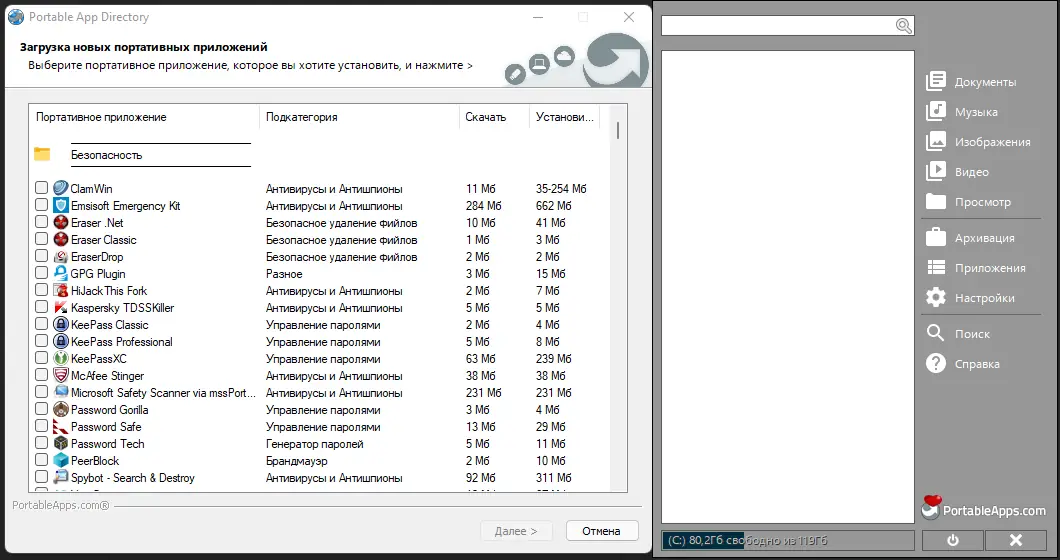This screenshot has width=1060, height=560.
Task: Click the Kaspersky TDSSKiller icon
Action: tap(61, 307)
